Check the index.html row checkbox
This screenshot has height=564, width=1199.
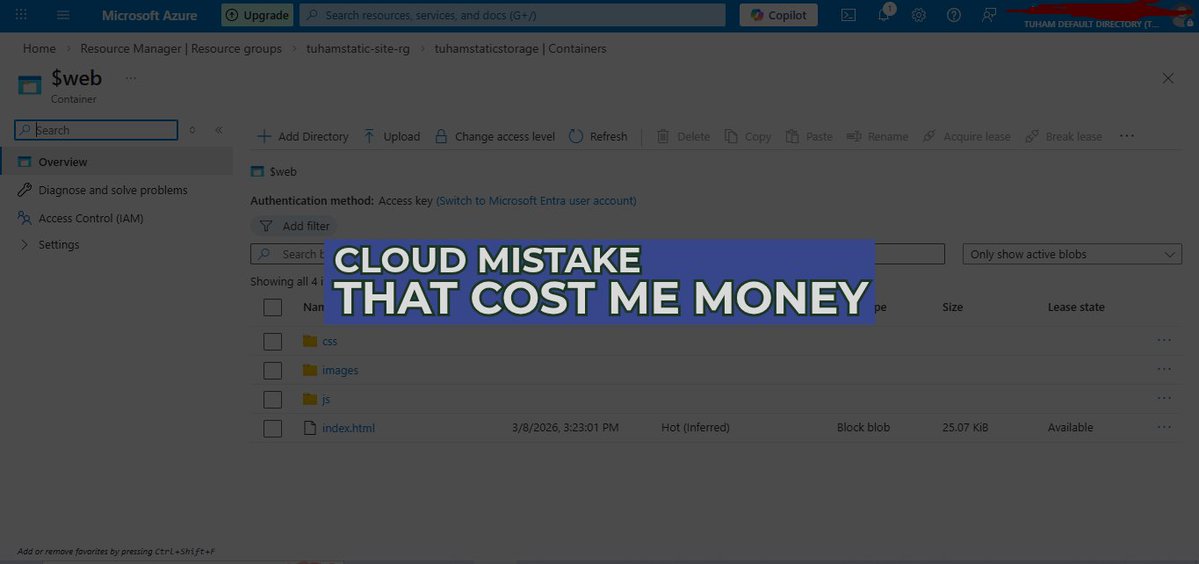272,429
